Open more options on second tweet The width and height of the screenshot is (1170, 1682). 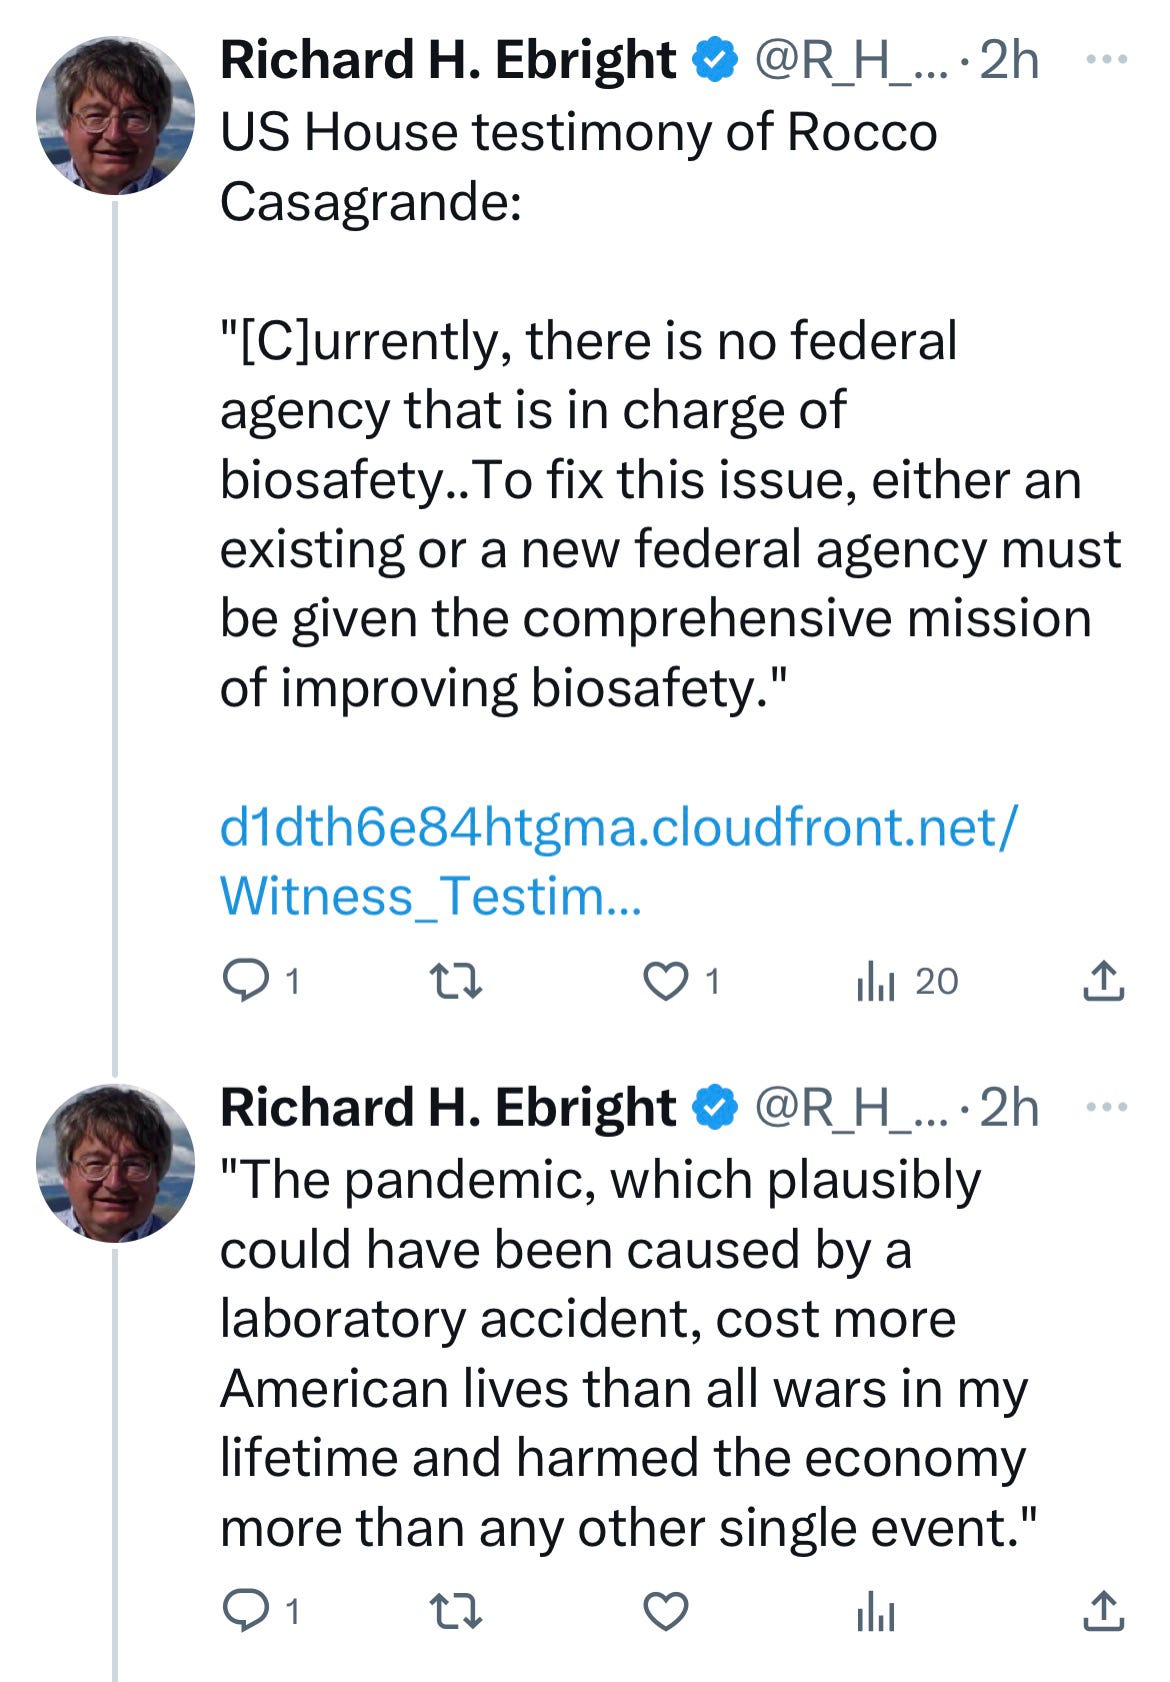[x=1107, y=1107]
